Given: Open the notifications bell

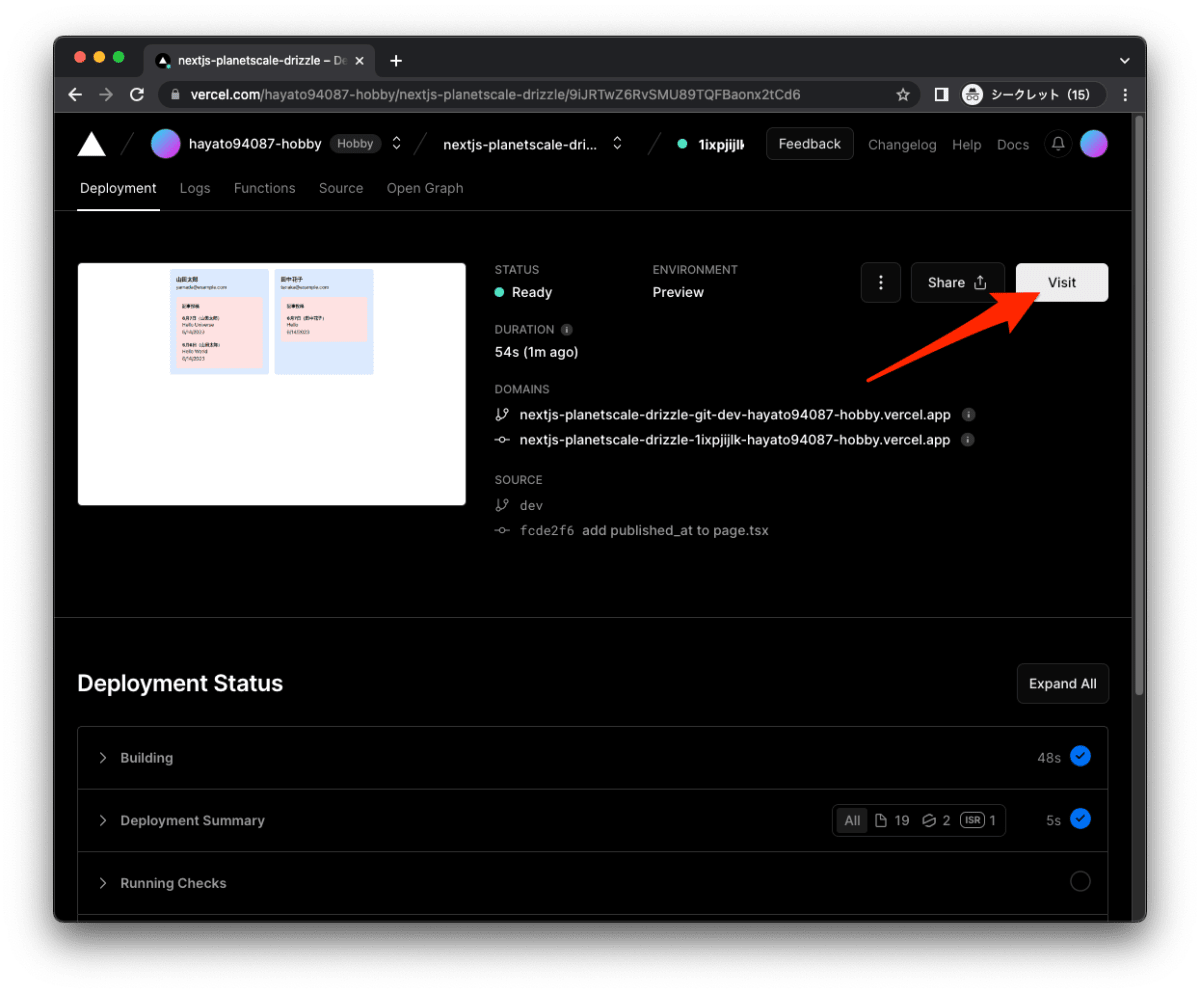Looking at the screenshot, I should click(x=1058, y=144).
